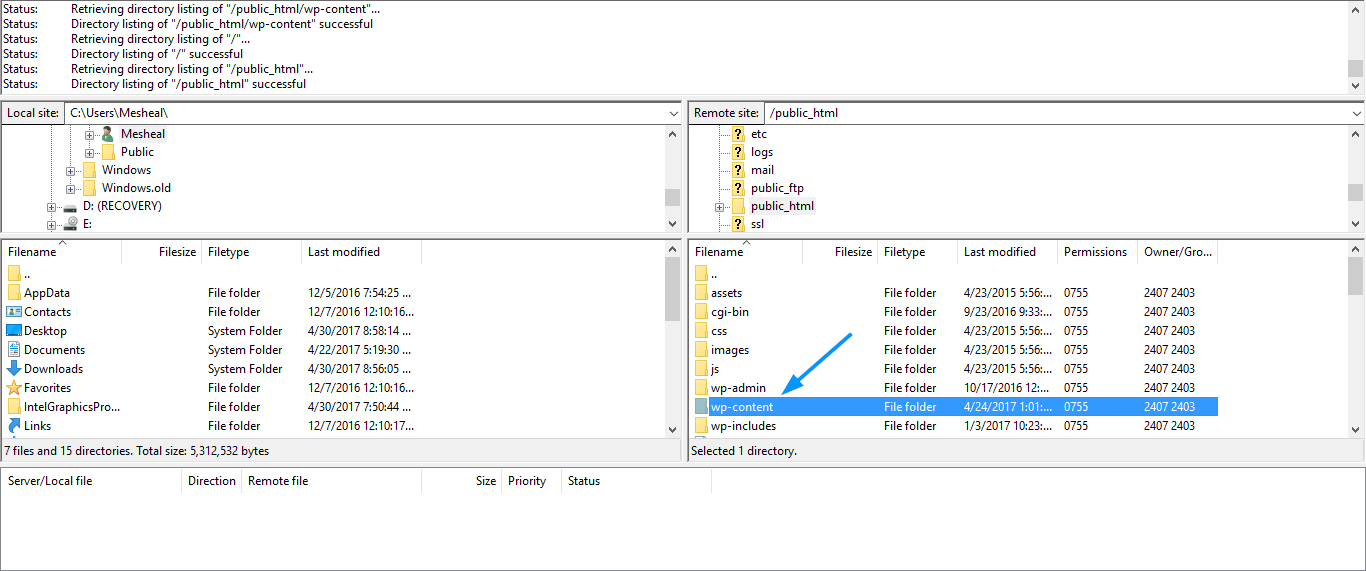Expand the Windows.old tree node
This screenshot has height=571, width=1366.
tap(71, 188)
